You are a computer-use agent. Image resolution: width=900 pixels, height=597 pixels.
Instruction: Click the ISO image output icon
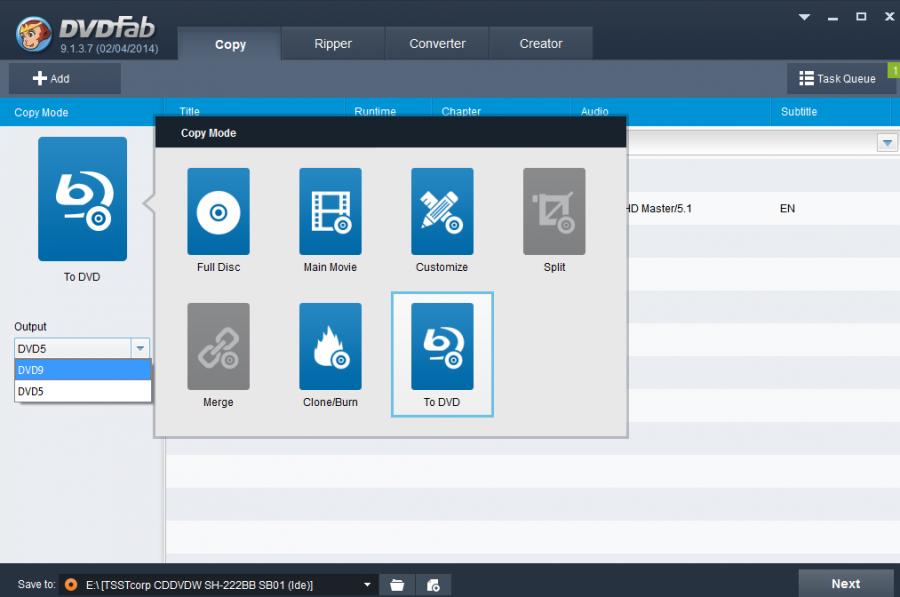point(434,584)
